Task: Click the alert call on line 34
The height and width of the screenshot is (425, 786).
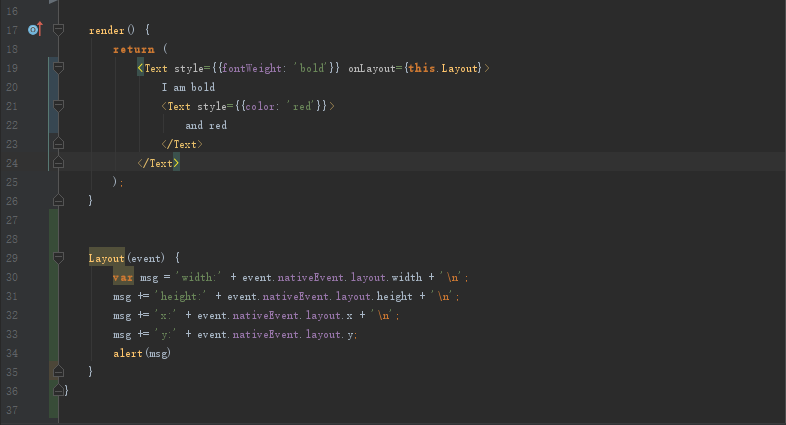Action: pyautogui.click(x=128, y=353)
